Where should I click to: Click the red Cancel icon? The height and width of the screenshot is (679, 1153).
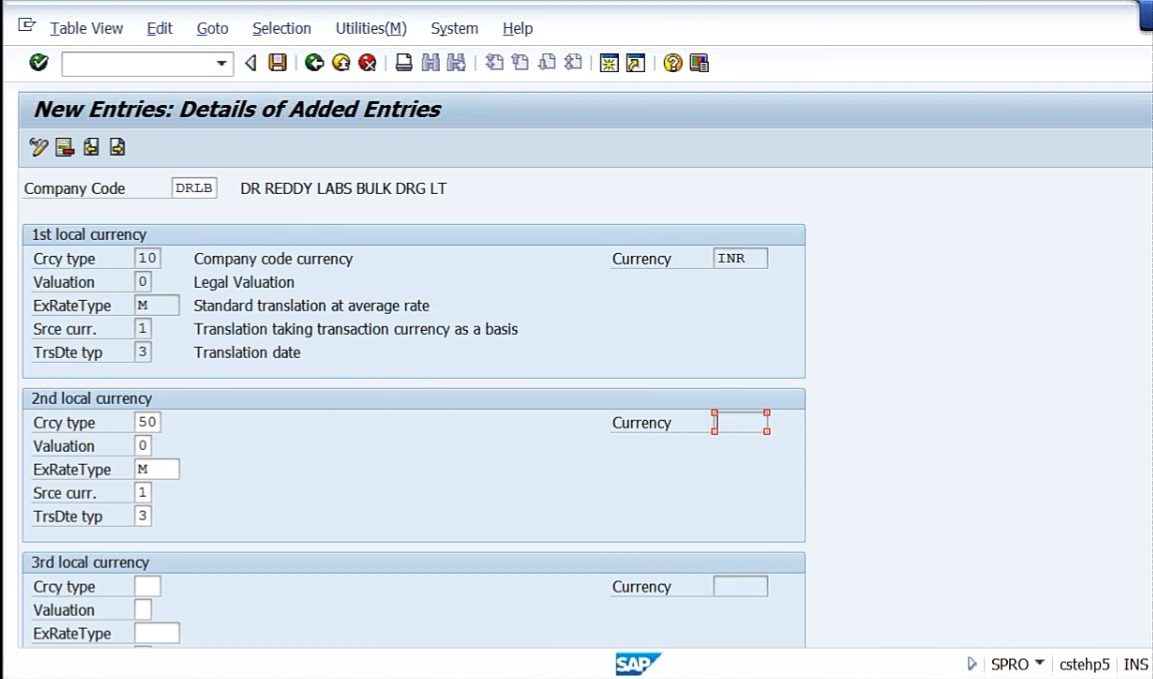[x=368, y=63]
